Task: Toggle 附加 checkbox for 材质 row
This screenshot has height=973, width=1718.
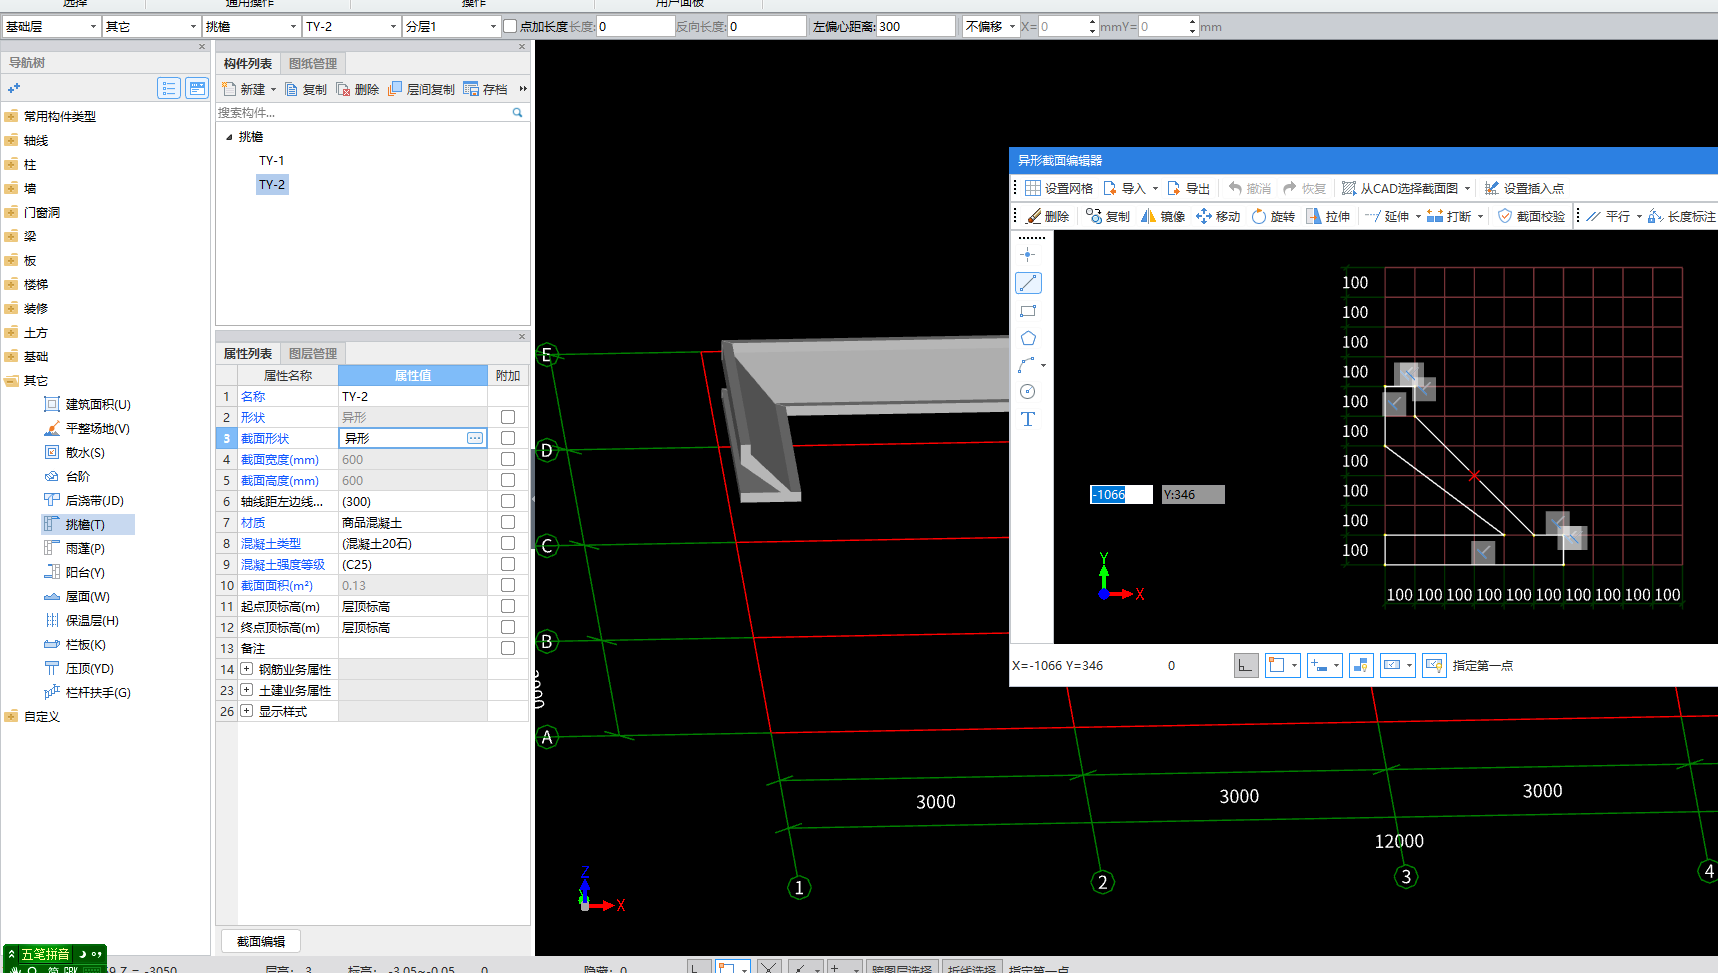Action: [508, 522]
